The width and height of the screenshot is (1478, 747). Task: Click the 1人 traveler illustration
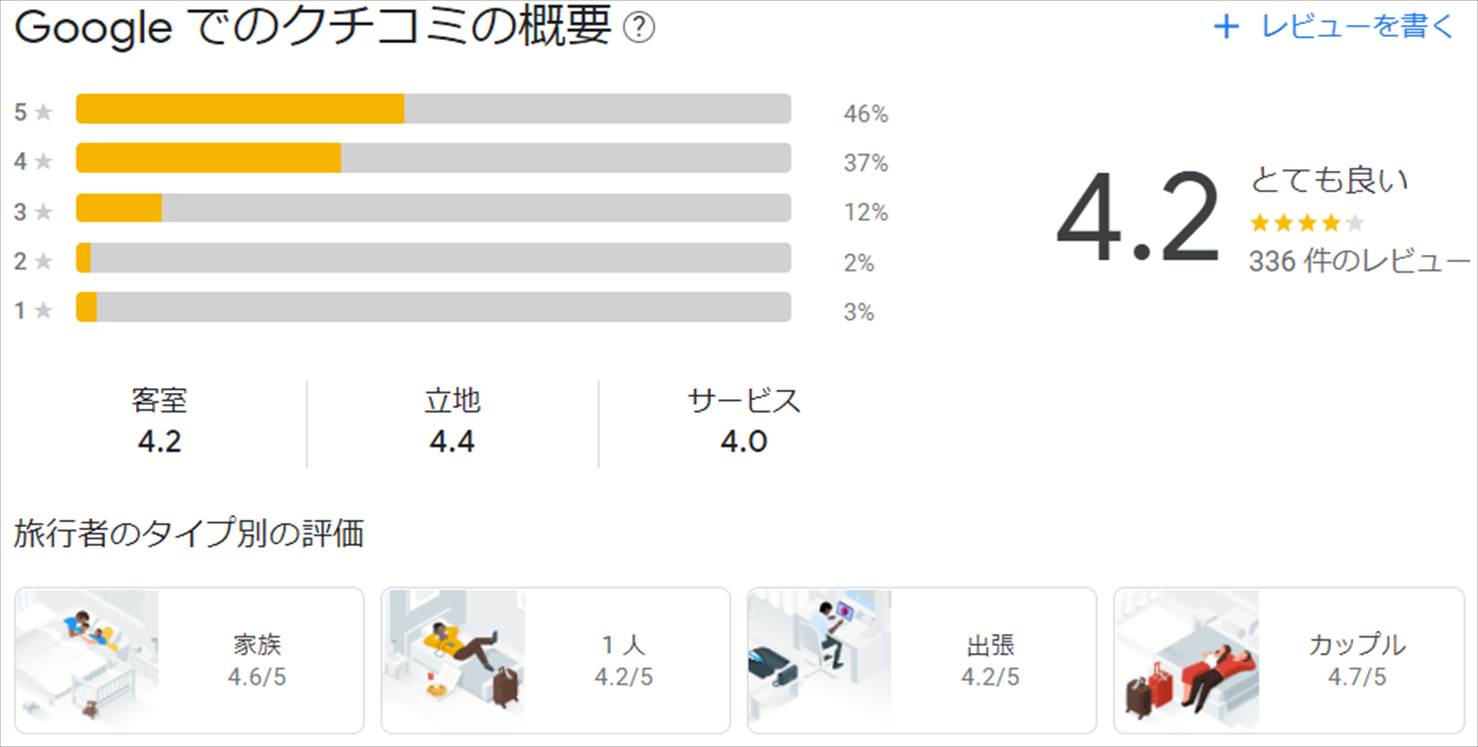(x=453, y=661)
